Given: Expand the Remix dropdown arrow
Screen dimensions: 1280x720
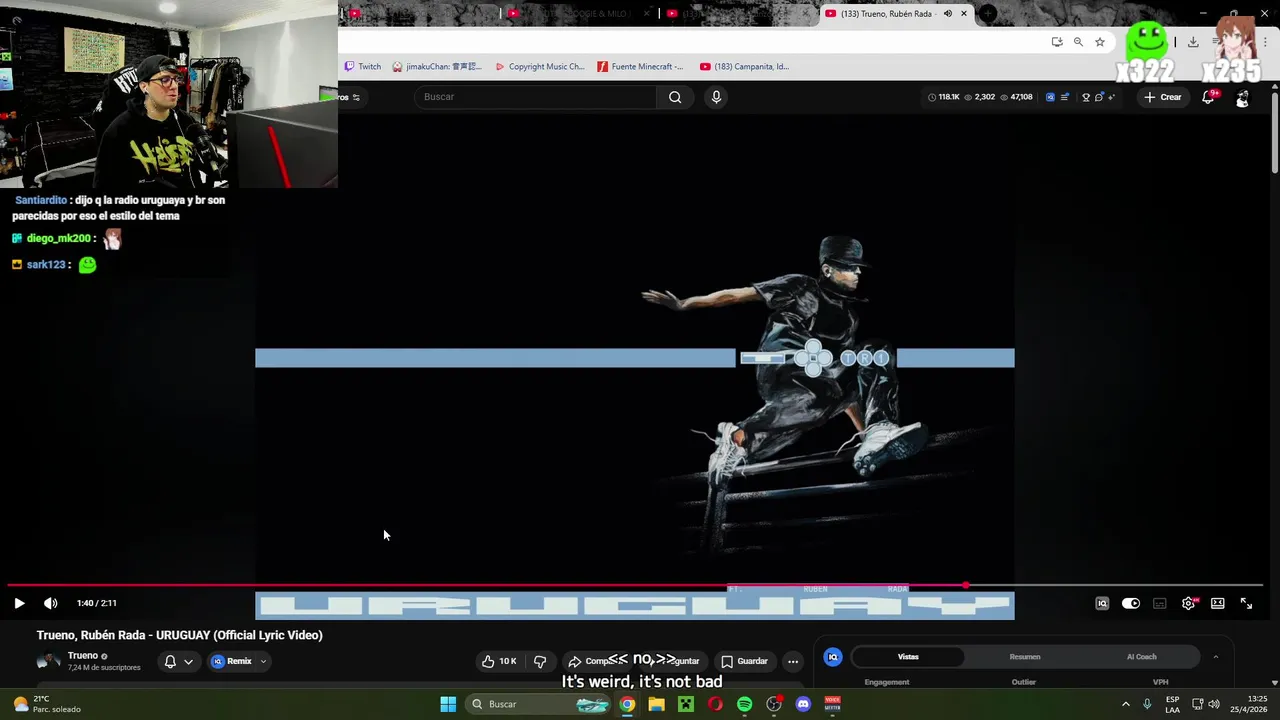Looking at the screenshot, I should (263, 661).
